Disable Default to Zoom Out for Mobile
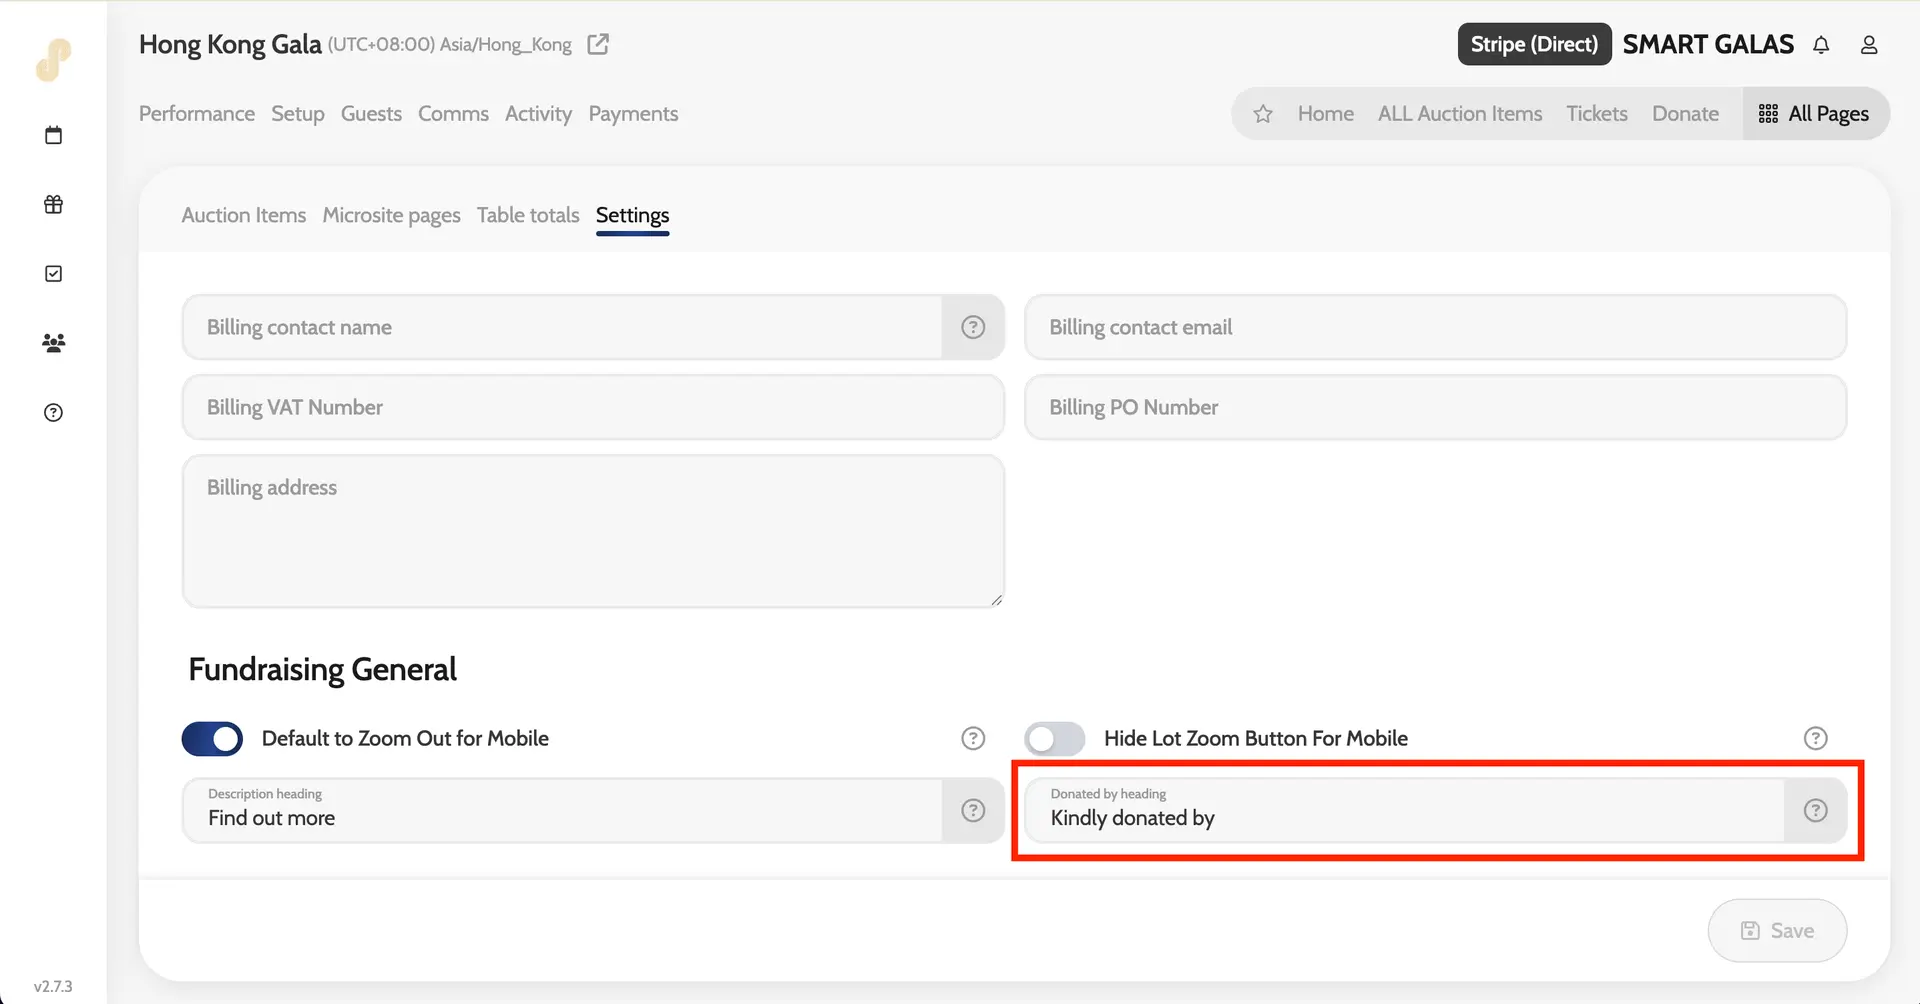The image size is (1920, 1004). click(x=212, y=739)
